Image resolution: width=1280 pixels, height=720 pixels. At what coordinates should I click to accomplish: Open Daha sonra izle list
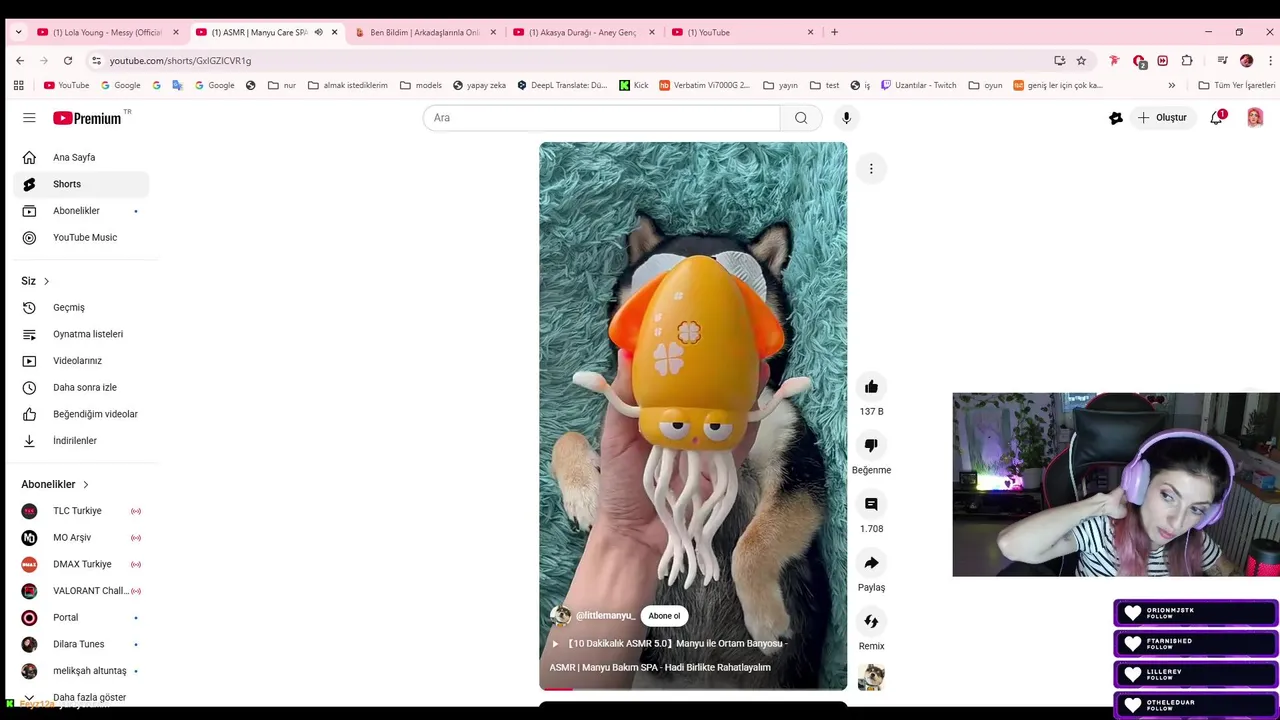pyautogui.click(x=81, y=387)
